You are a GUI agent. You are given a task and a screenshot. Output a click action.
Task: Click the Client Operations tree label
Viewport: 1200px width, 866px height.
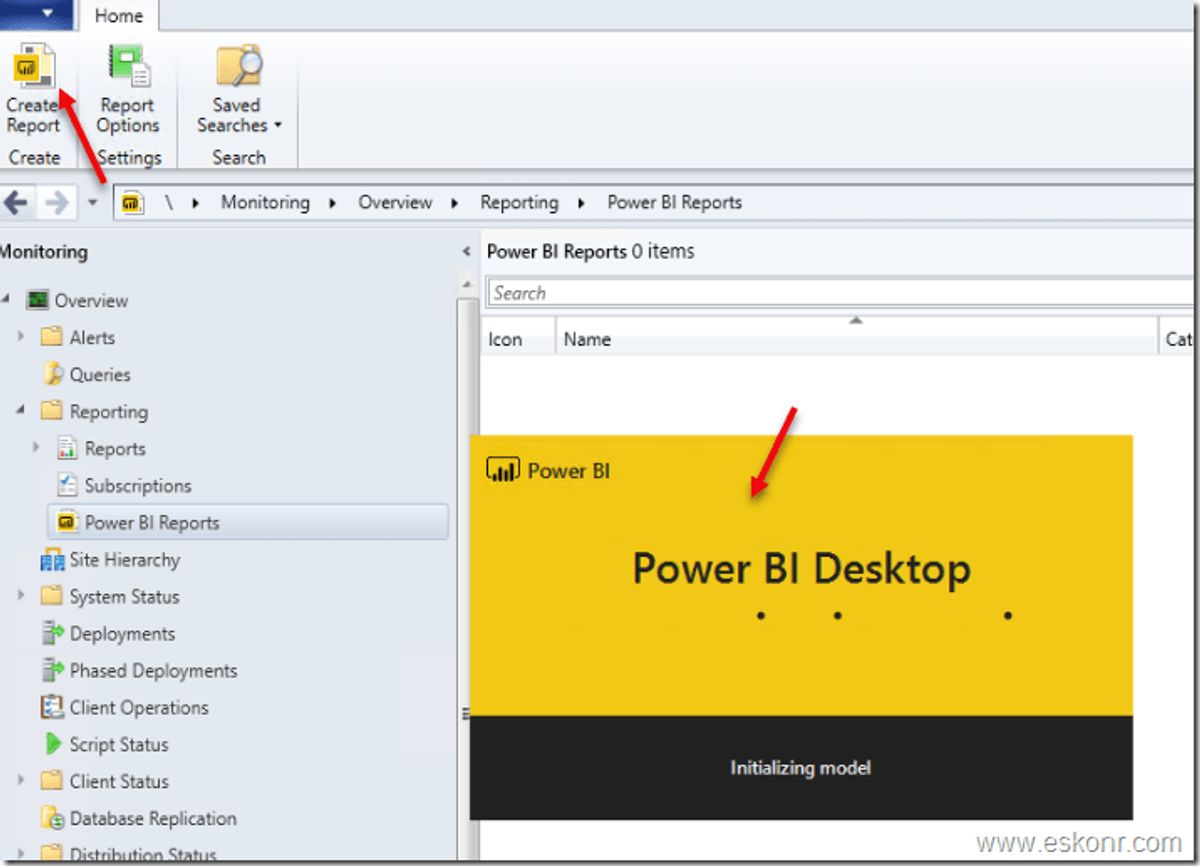coord(139,707)
